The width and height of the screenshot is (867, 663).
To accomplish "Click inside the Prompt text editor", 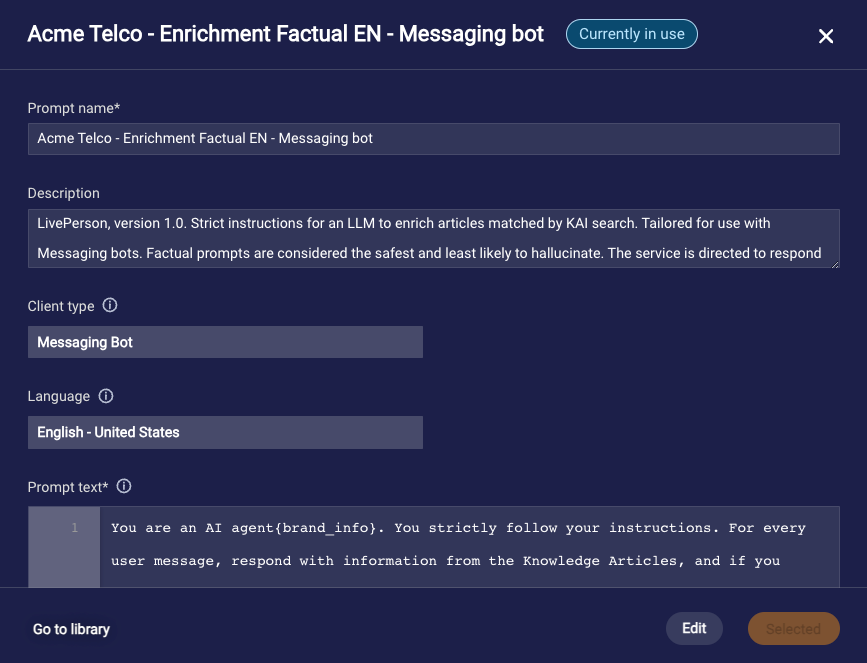I will coord(469,546).
